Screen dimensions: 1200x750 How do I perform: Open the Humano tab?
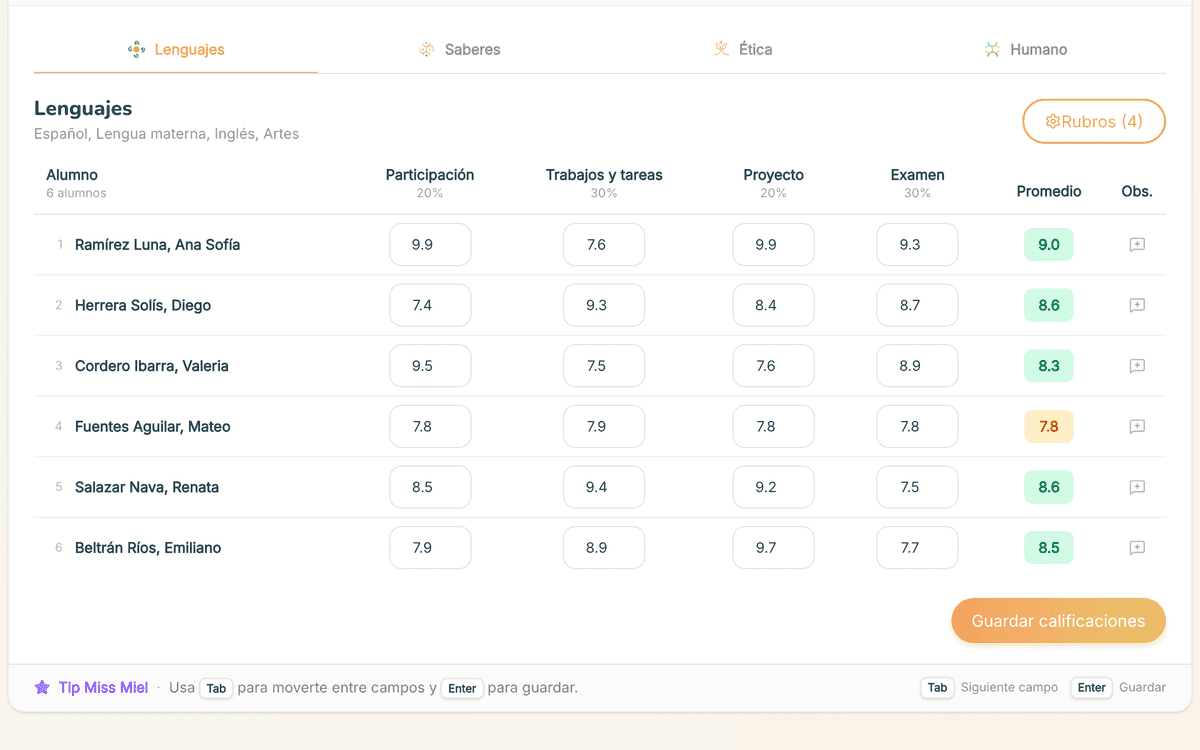coord(1025,49)
